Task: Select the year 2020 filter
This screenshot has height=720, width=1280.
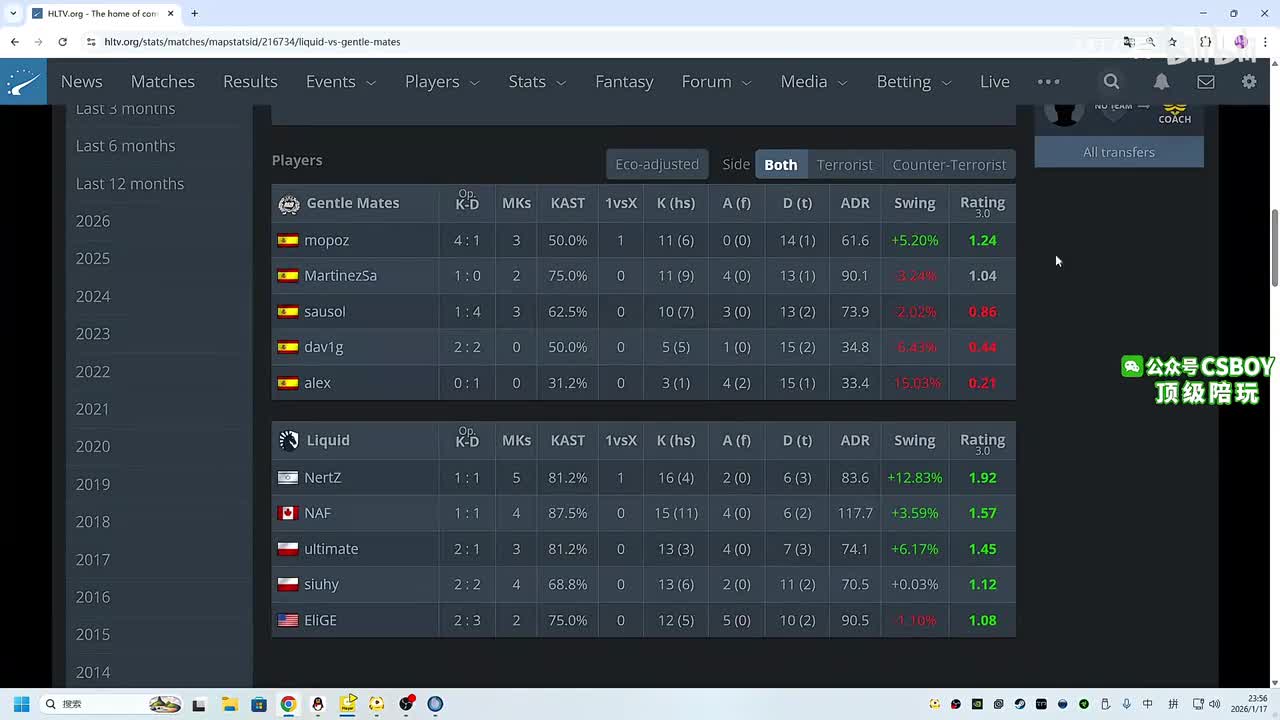Action: point(93,447)
